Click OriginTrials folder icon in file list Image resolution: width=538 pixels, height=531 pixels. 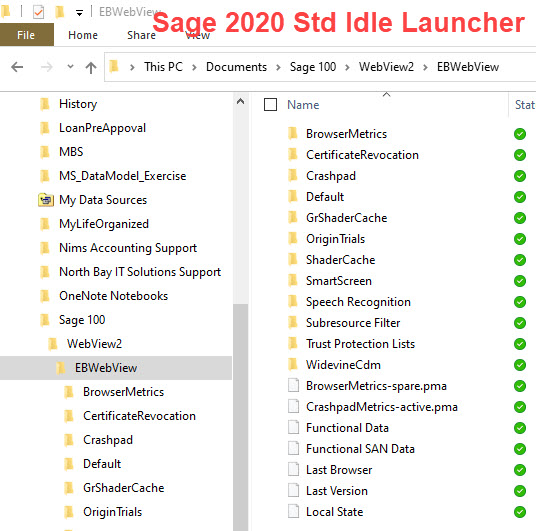tap(293, 239)
